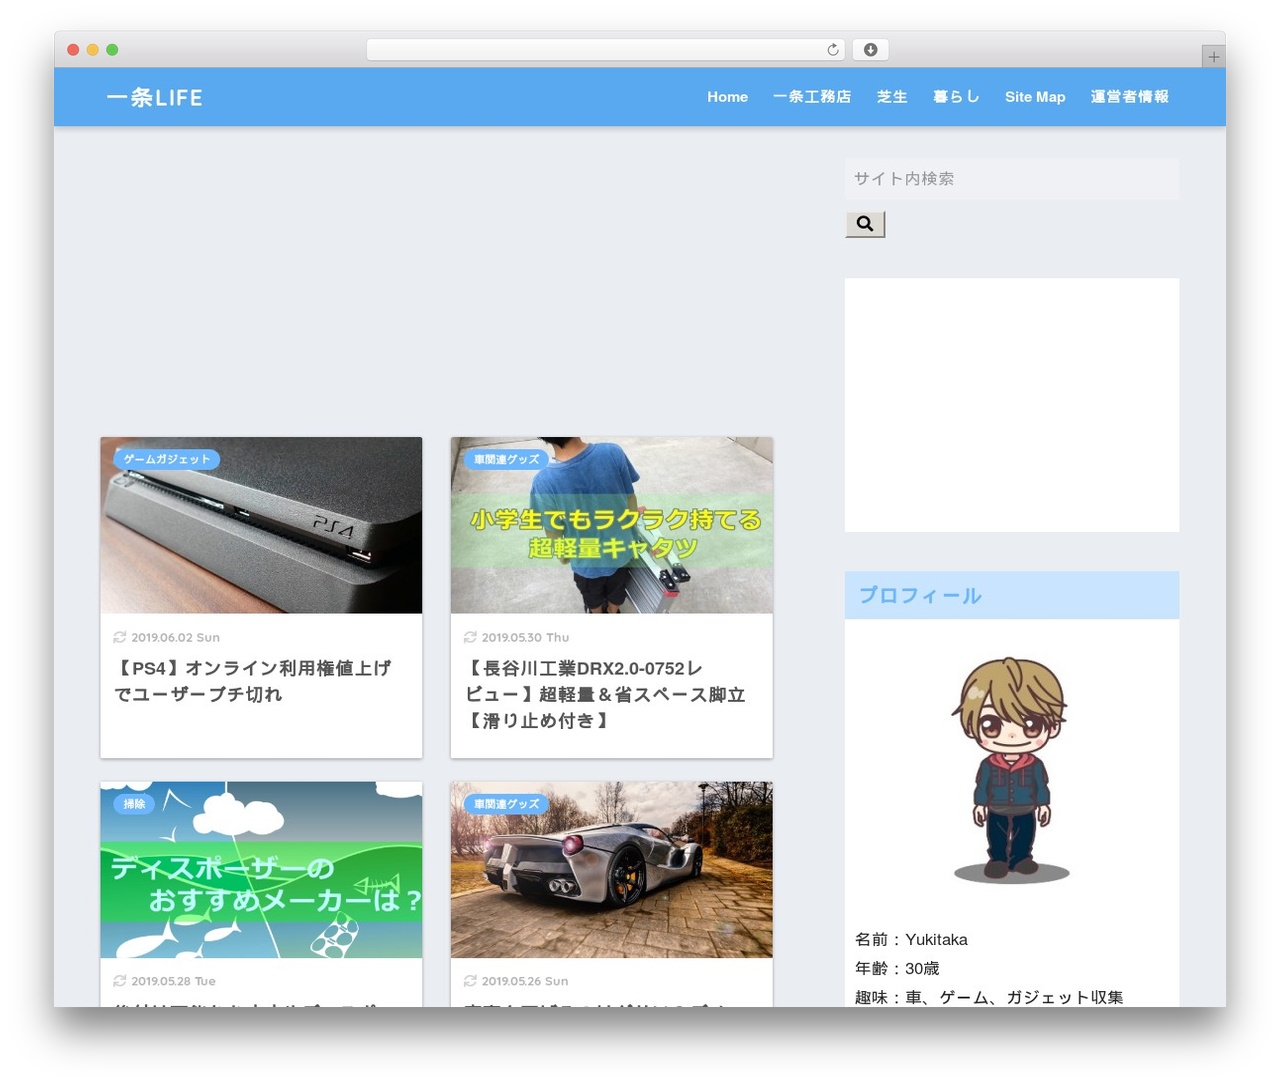
Task: Click update icon beside 2019.05.30 Thu
Action: (470, 637)
